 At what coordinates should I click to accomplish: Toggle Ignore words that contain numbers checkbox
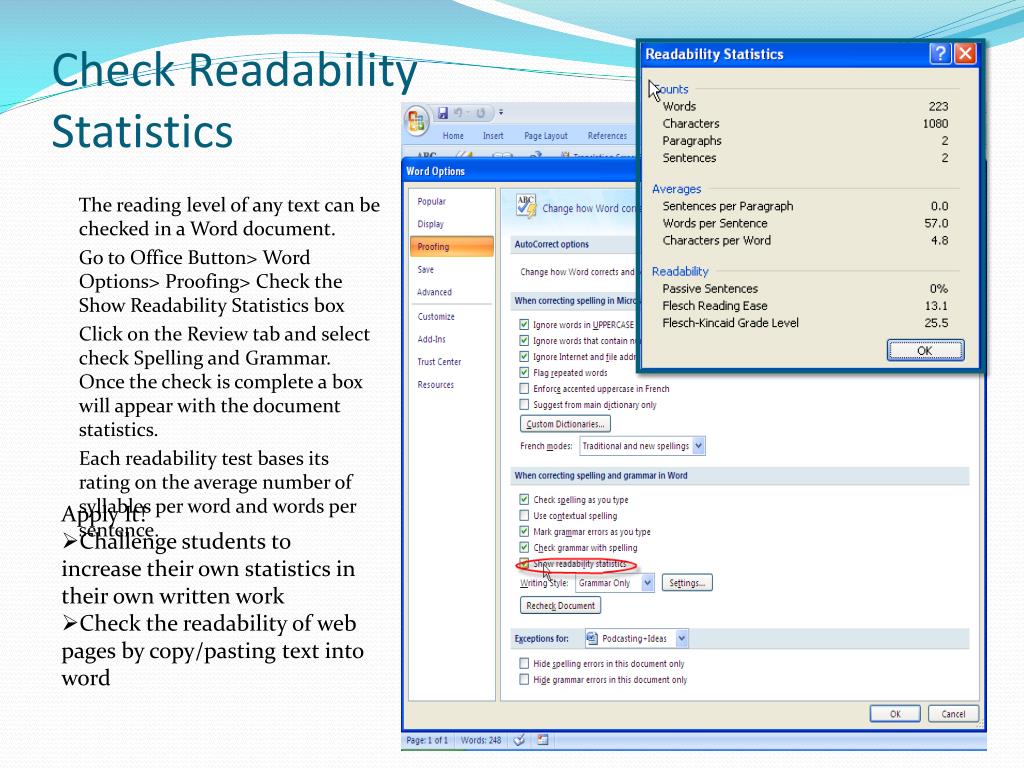click(524, 340)
